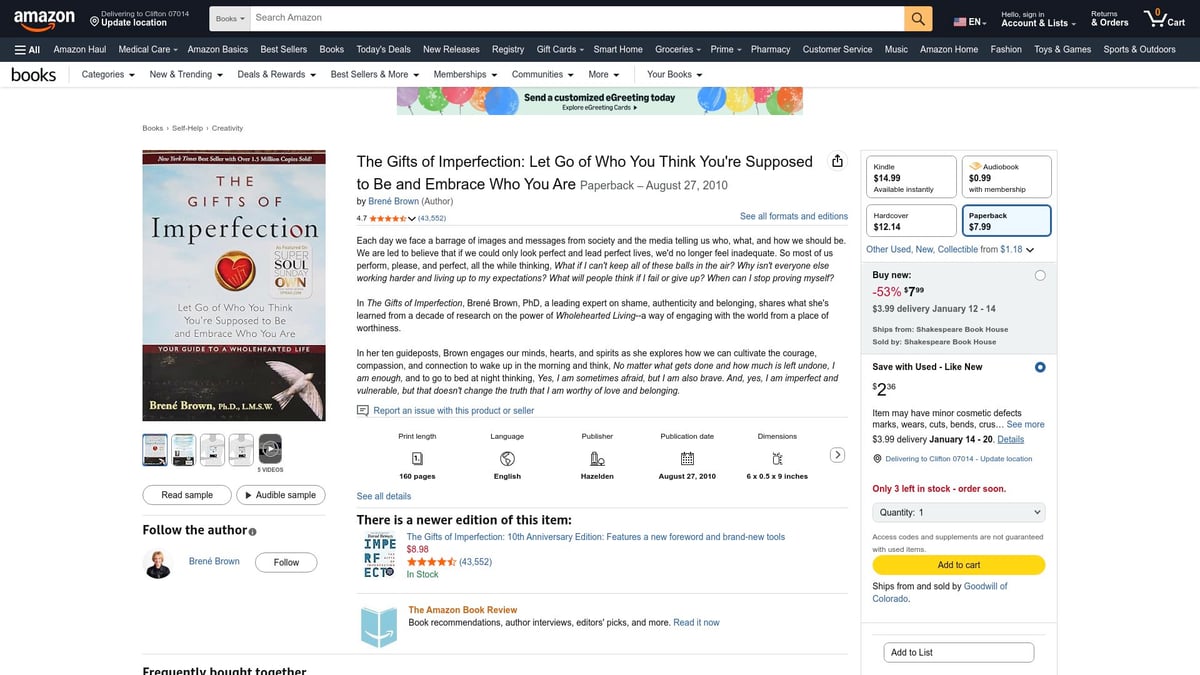1200x675 pixels.
Task: Open the See all formats and editions link
Action: click(x=793, y=216)
